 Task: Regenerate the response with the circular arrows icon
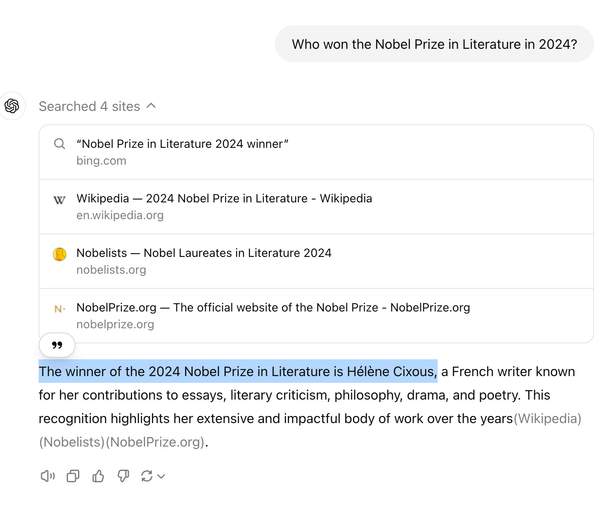click(146, 476)
